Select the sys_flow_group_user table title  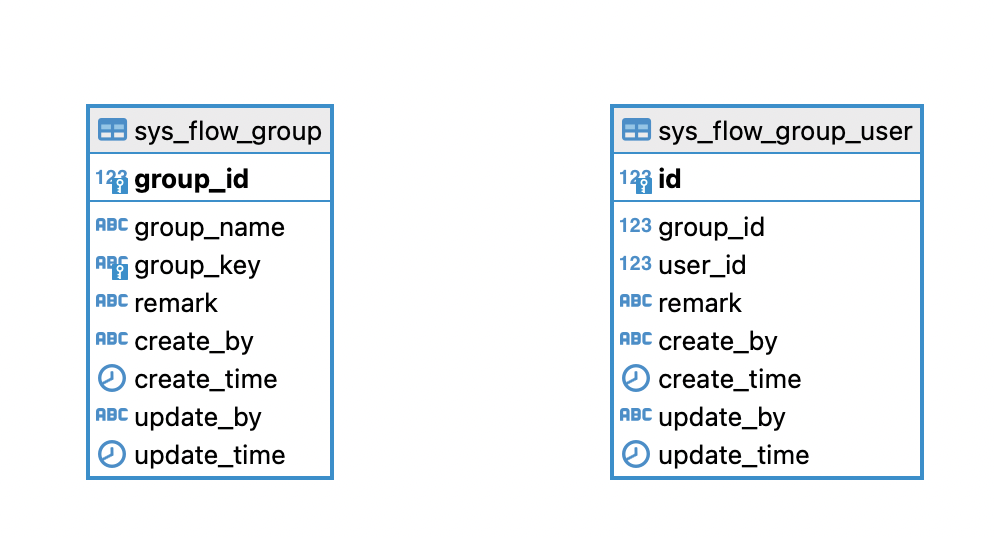point(785,131)
